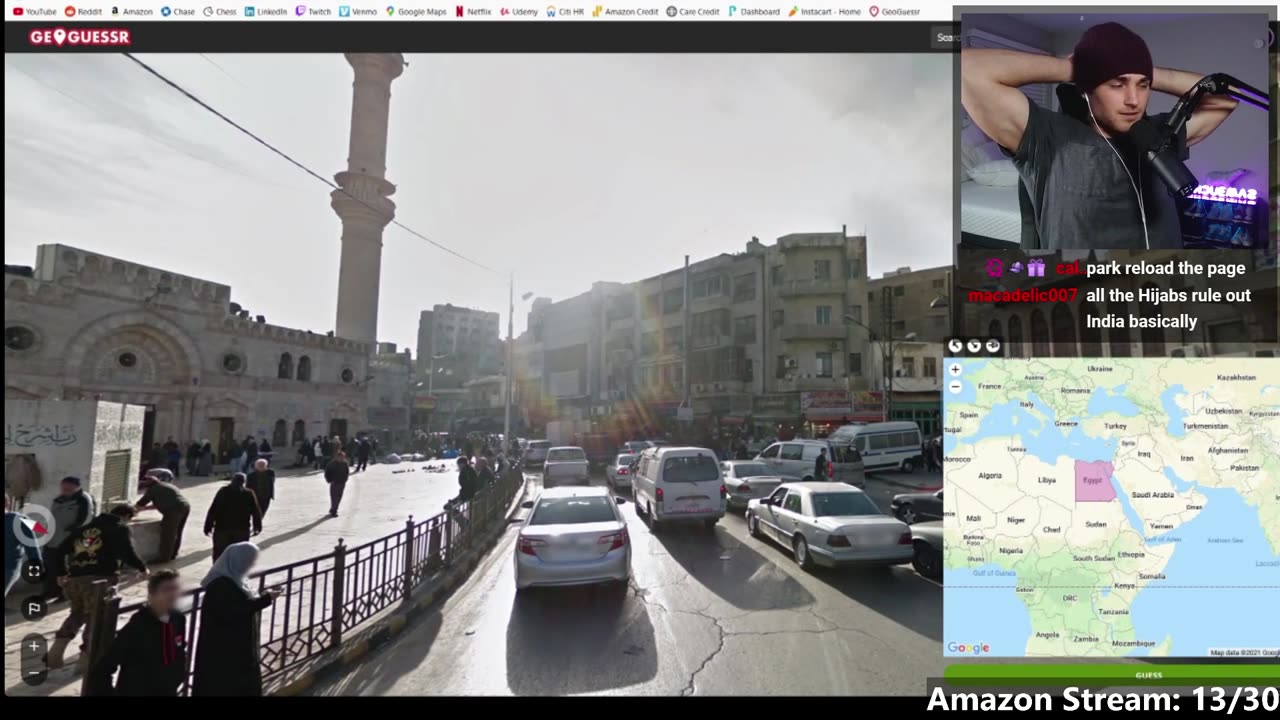
Task: Zoom out the street view
Action: 33,674
